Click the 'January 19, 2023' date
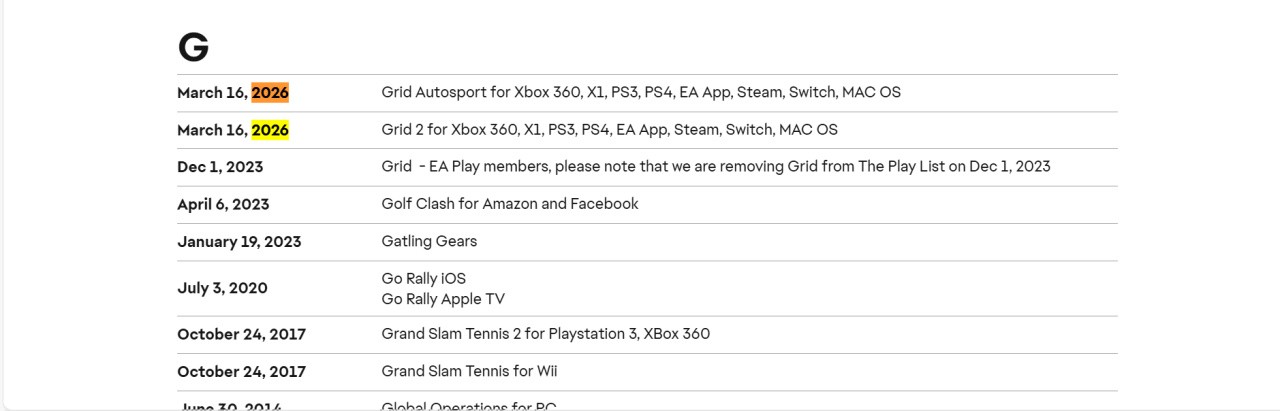This screenshot has height=411, width=1280. click(239, 242)
